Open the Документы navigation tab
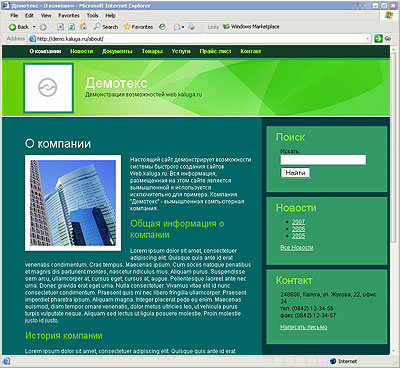This screenshot has height=368, width=400. point(117,51)
